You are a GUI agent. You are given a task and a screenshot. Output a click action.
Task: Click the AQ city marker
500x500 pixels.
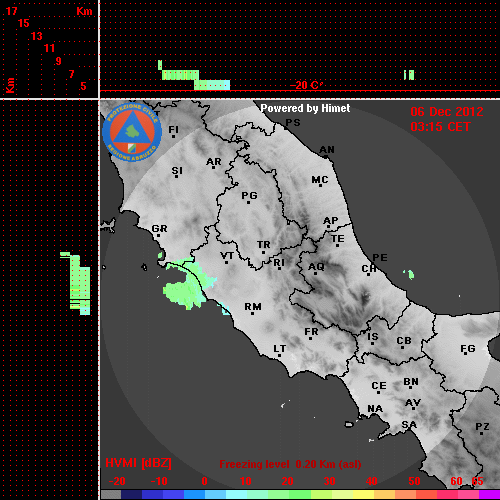(315, 273)
